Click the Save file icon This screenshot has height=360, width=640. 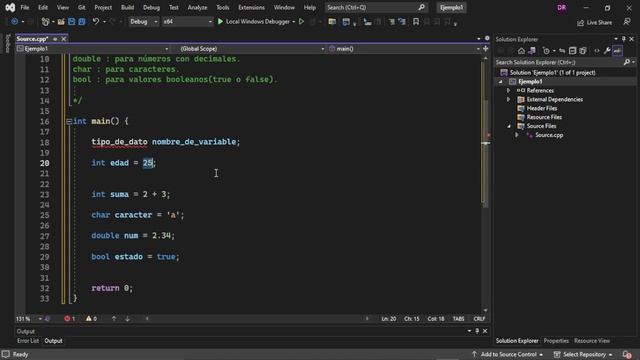71,22
